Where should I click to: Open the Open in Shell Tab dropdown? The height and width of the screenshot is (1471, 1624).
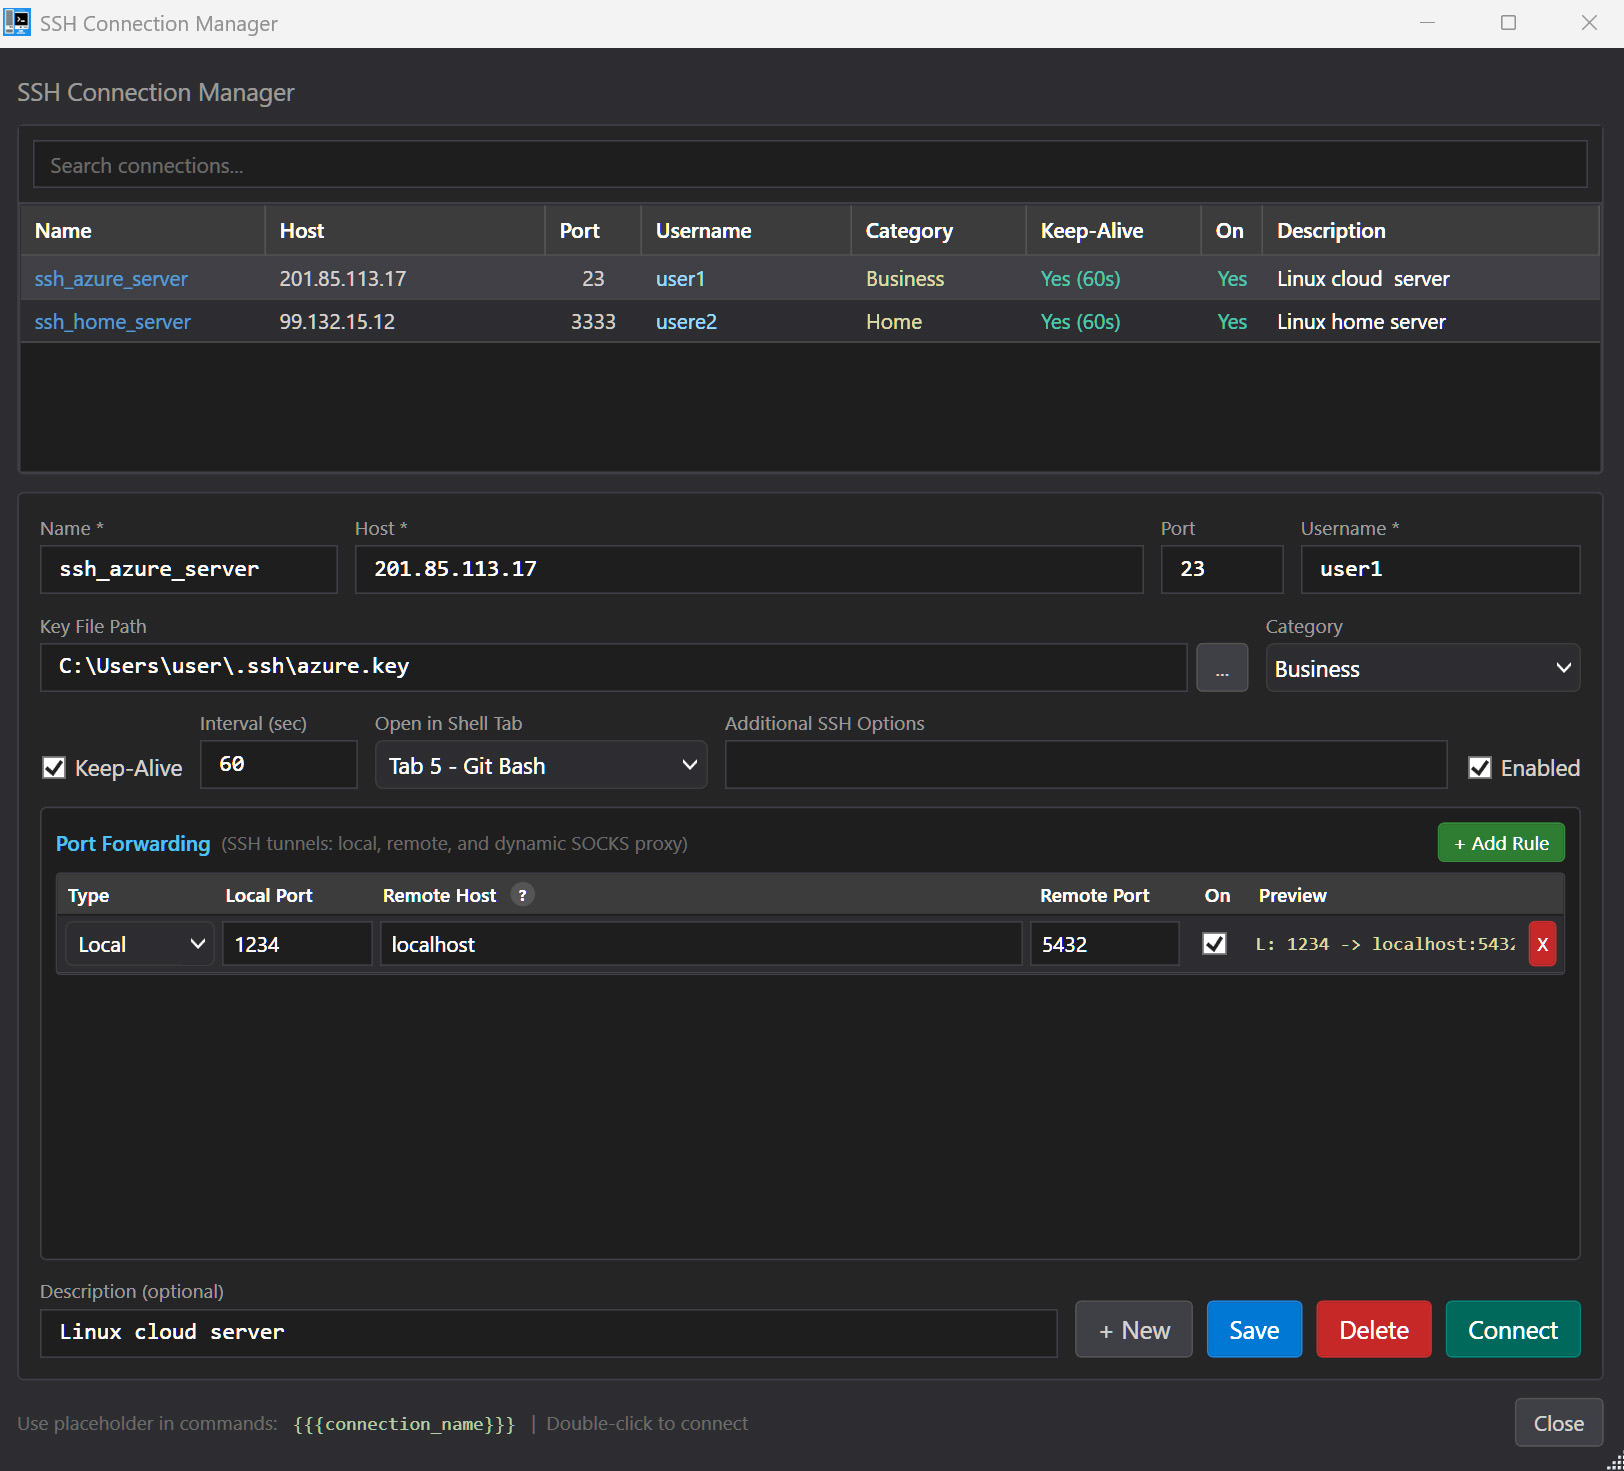(x=540, y=765)
